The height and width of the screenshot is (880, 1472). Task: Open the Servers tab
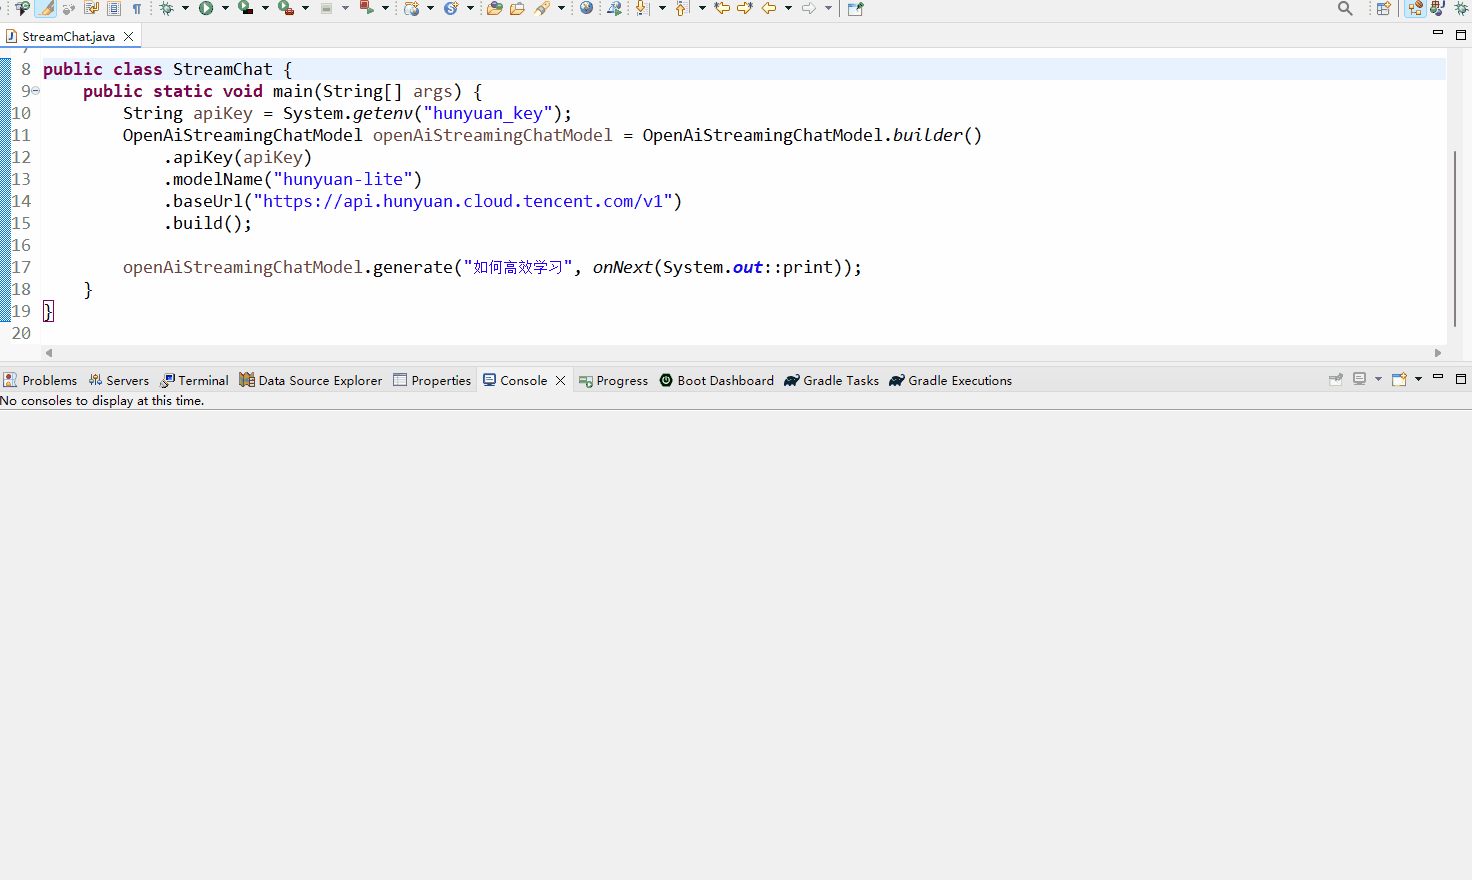coord(118,380)
